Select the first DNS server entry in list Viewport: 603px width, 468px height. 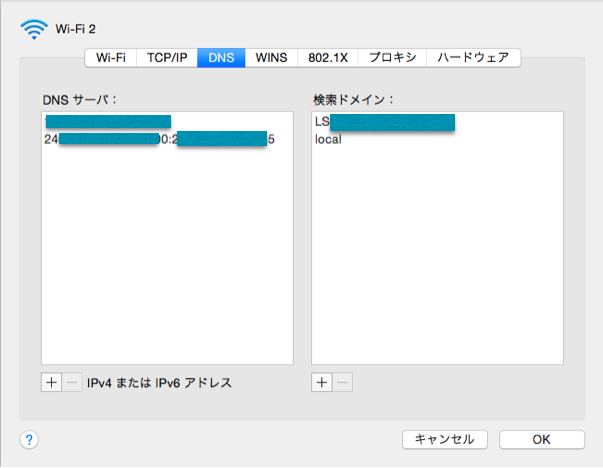[x=108, y=123]
